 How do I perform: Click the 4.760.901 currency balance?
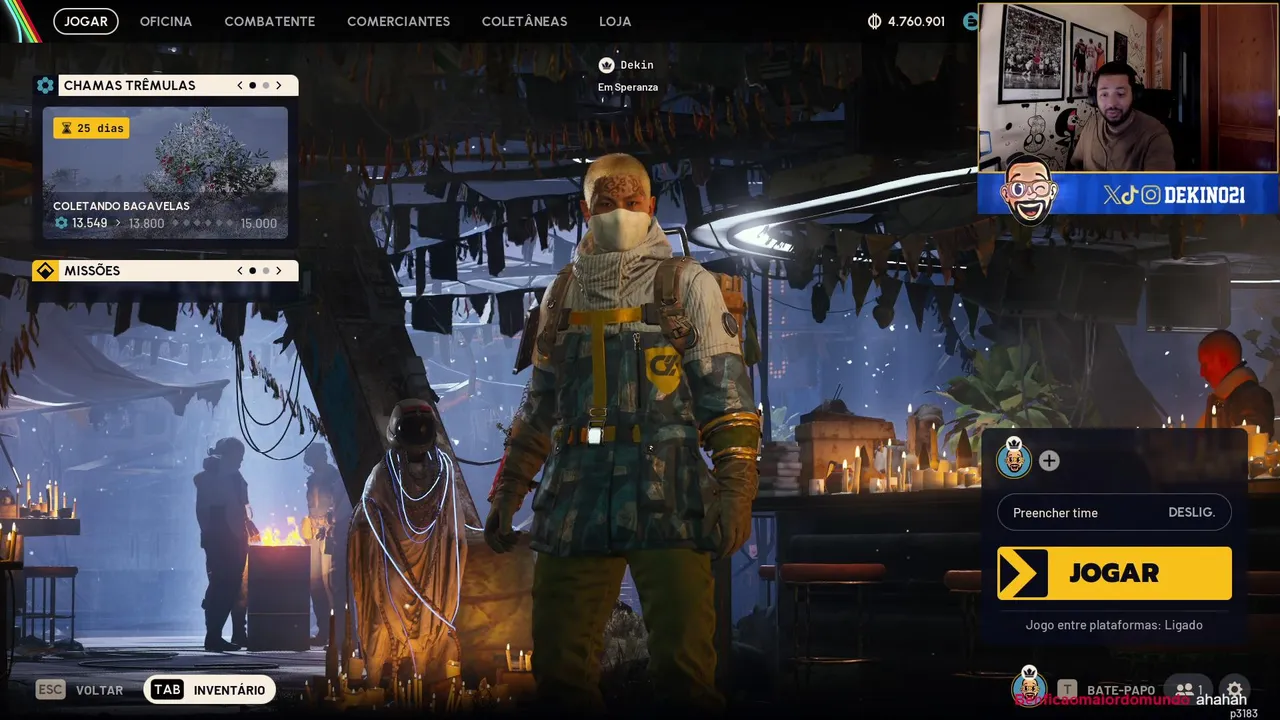(916, 21)
